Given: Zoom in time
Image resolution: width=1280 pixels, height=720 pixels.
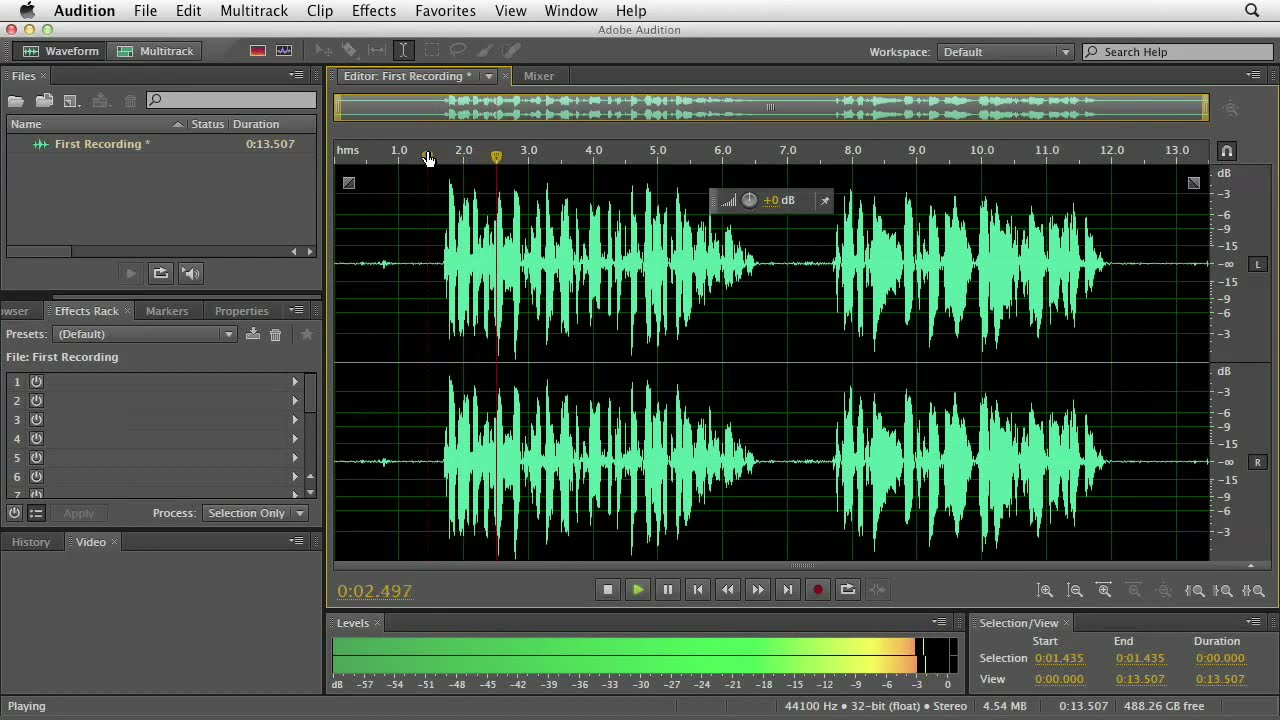Looking at the screenshot, I should [1104, 591].
